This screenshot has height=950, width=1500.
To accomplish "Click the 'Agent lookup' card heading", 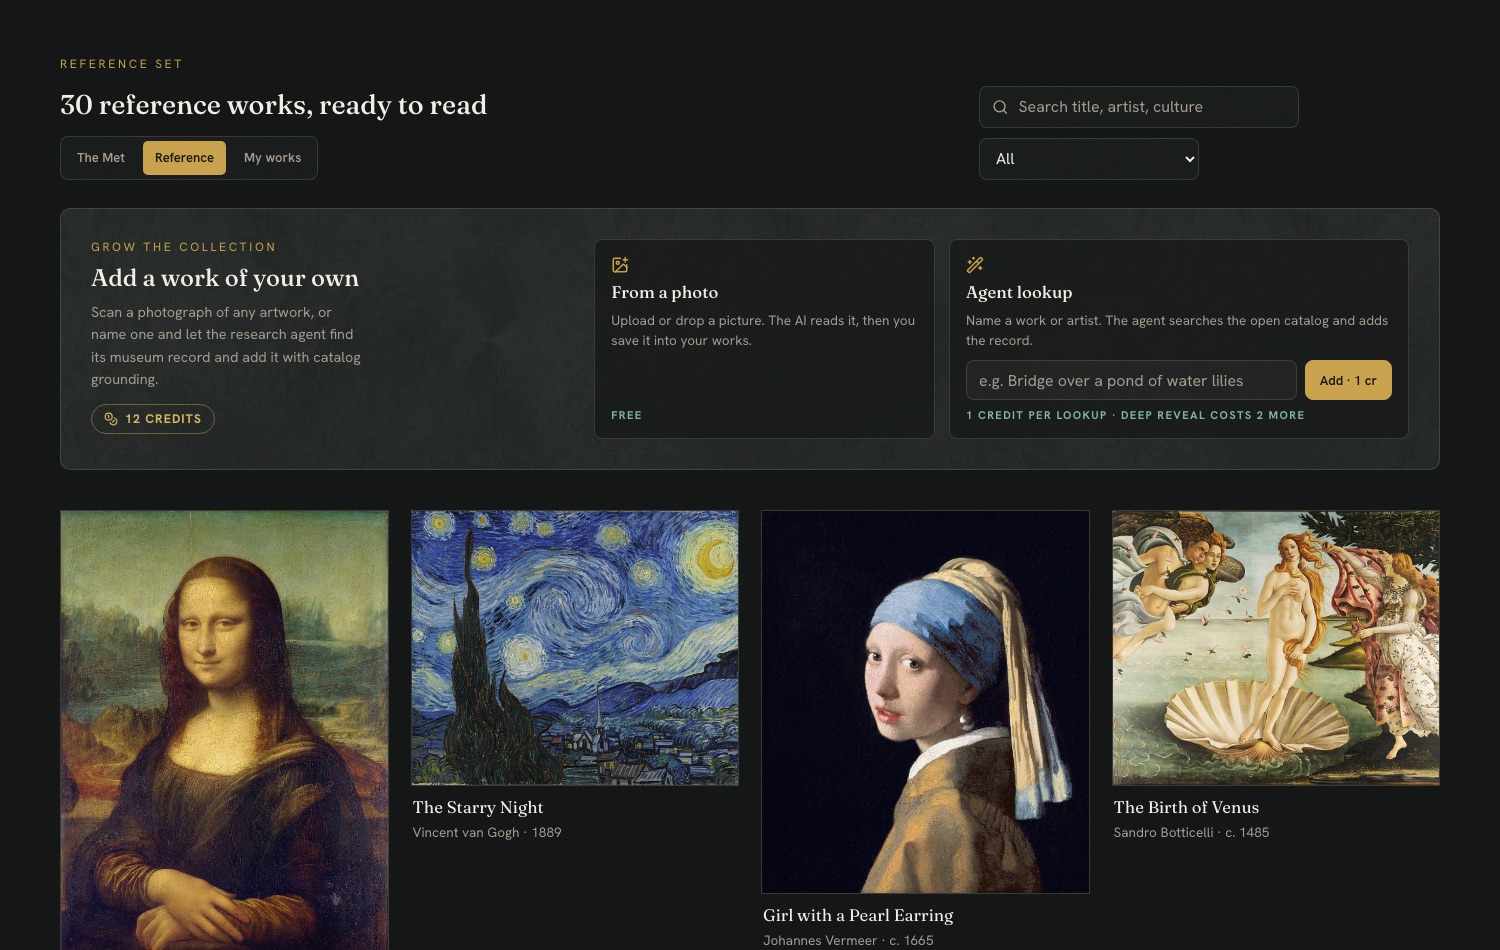I will tap(1019, 292).
